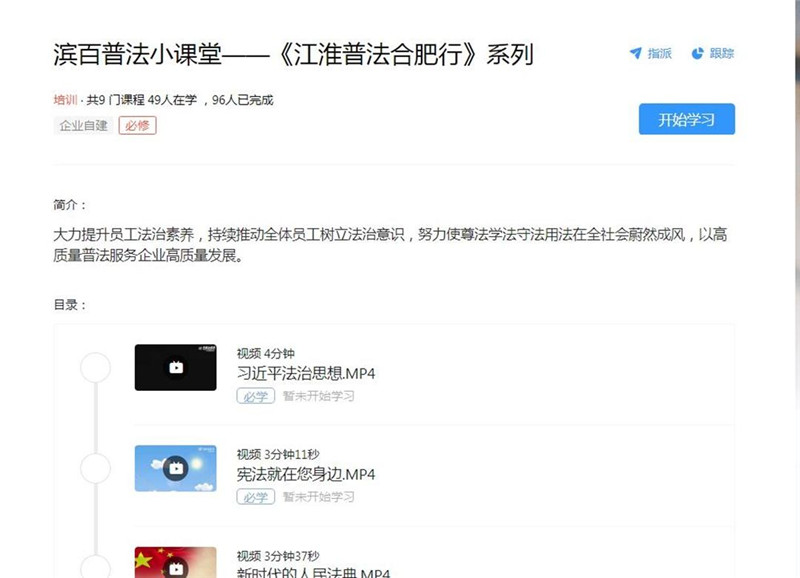The height and width of the screenshot is (578, 800).
Task: Click the play icon on 新时代的人民法典 video
Action: coord(178,570)
